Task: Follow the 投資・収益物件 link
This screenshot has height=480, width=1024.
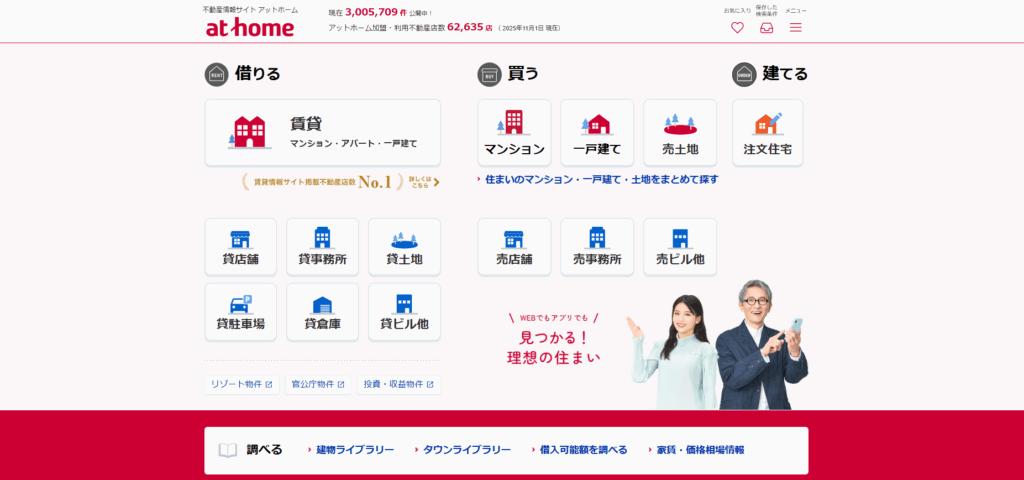Action: (x=398, y=384)
